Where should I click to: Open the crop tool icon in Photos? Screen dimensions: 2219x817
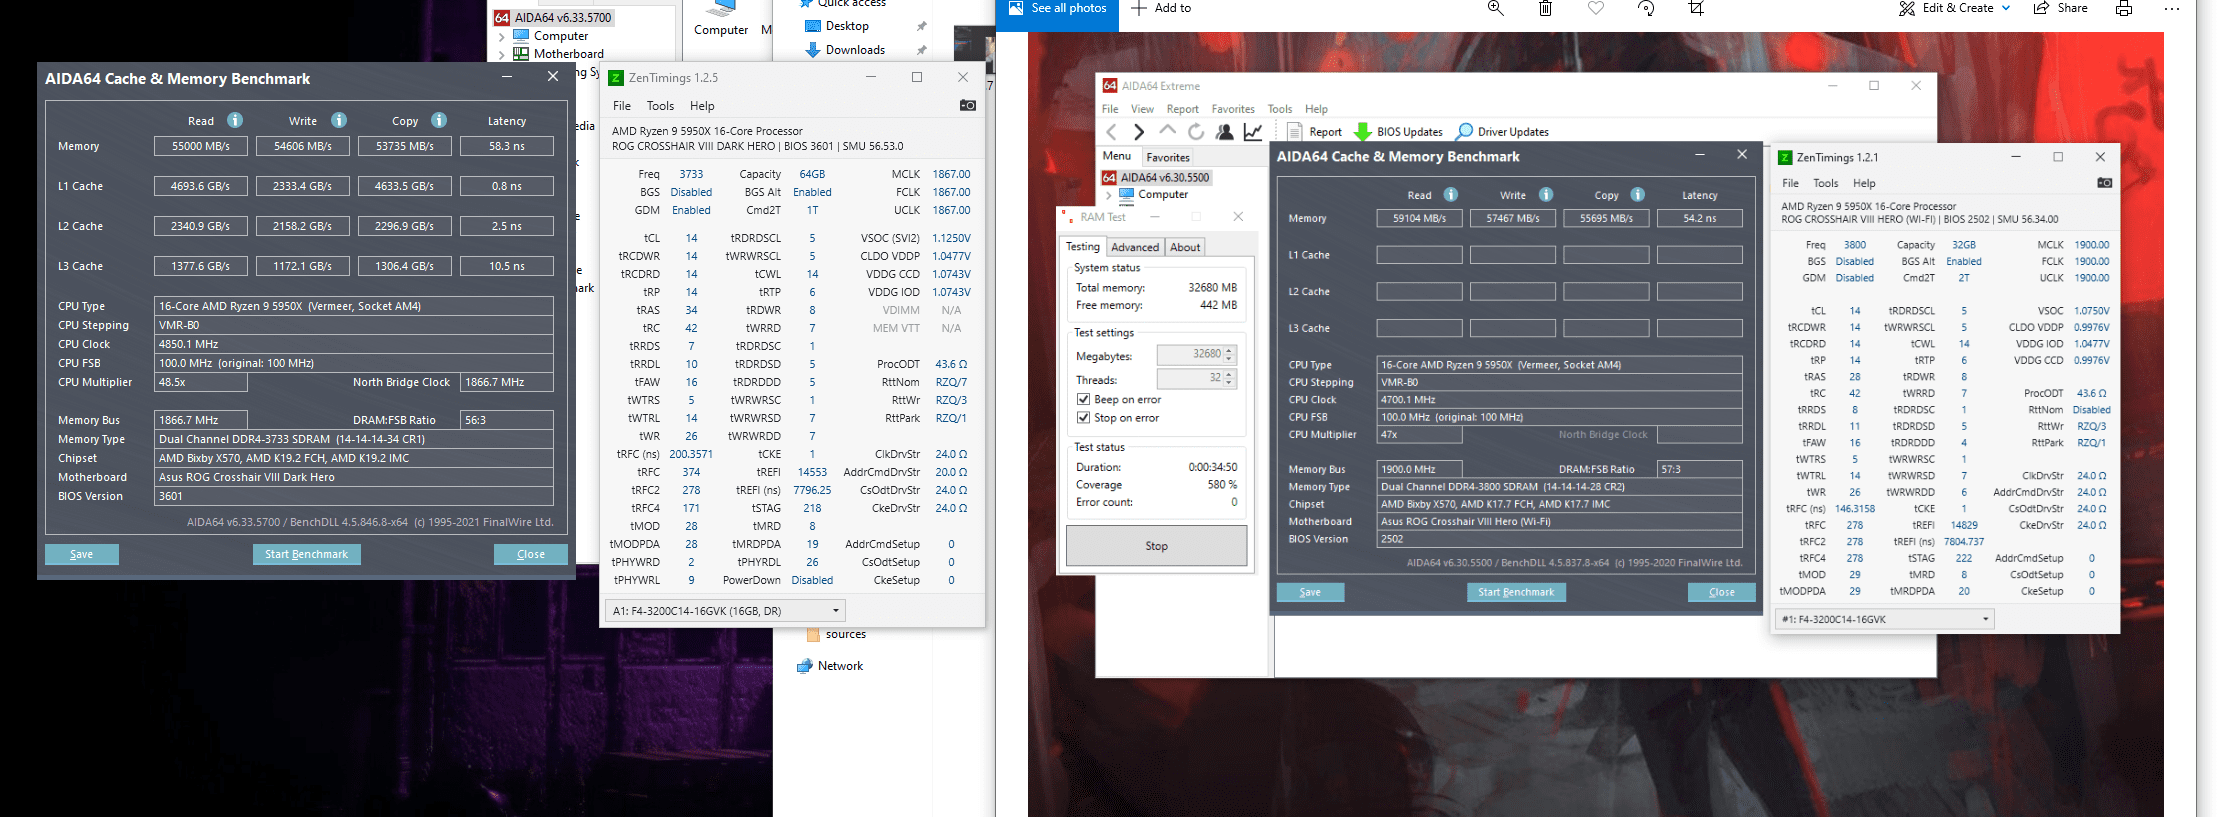1696,8
